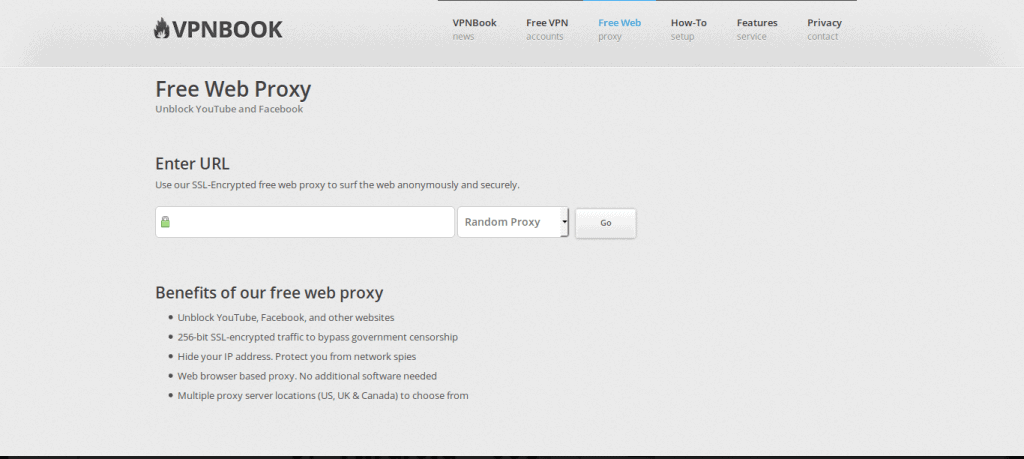This screenshot has width=1024, height=459.
Task: Click the Hide your IP address bullet
Action: pyautogui.click(x=296, y=356)
